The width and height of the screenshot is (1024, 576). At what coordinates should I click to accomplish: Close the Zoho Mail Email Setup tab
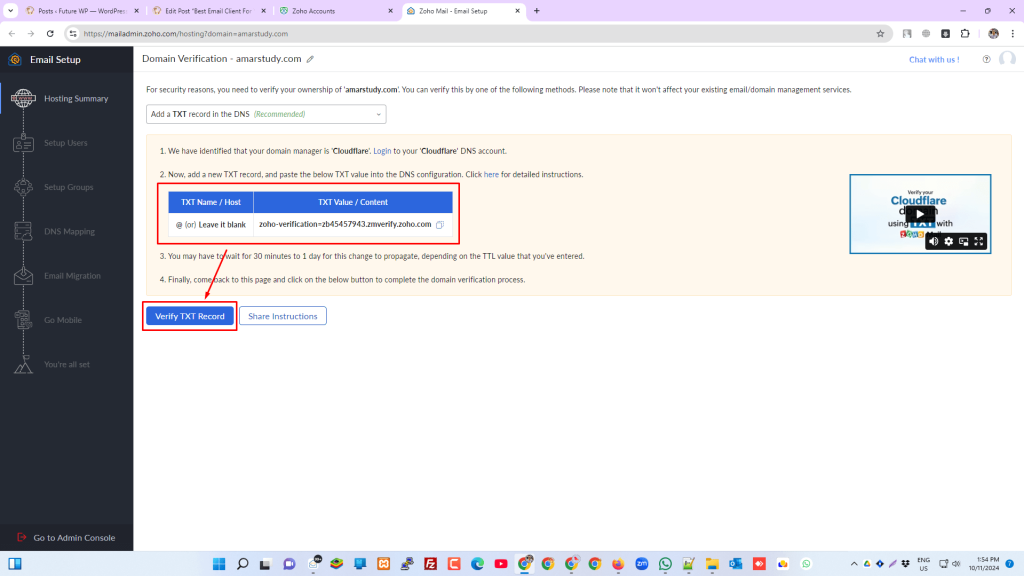tap(517, 11)
